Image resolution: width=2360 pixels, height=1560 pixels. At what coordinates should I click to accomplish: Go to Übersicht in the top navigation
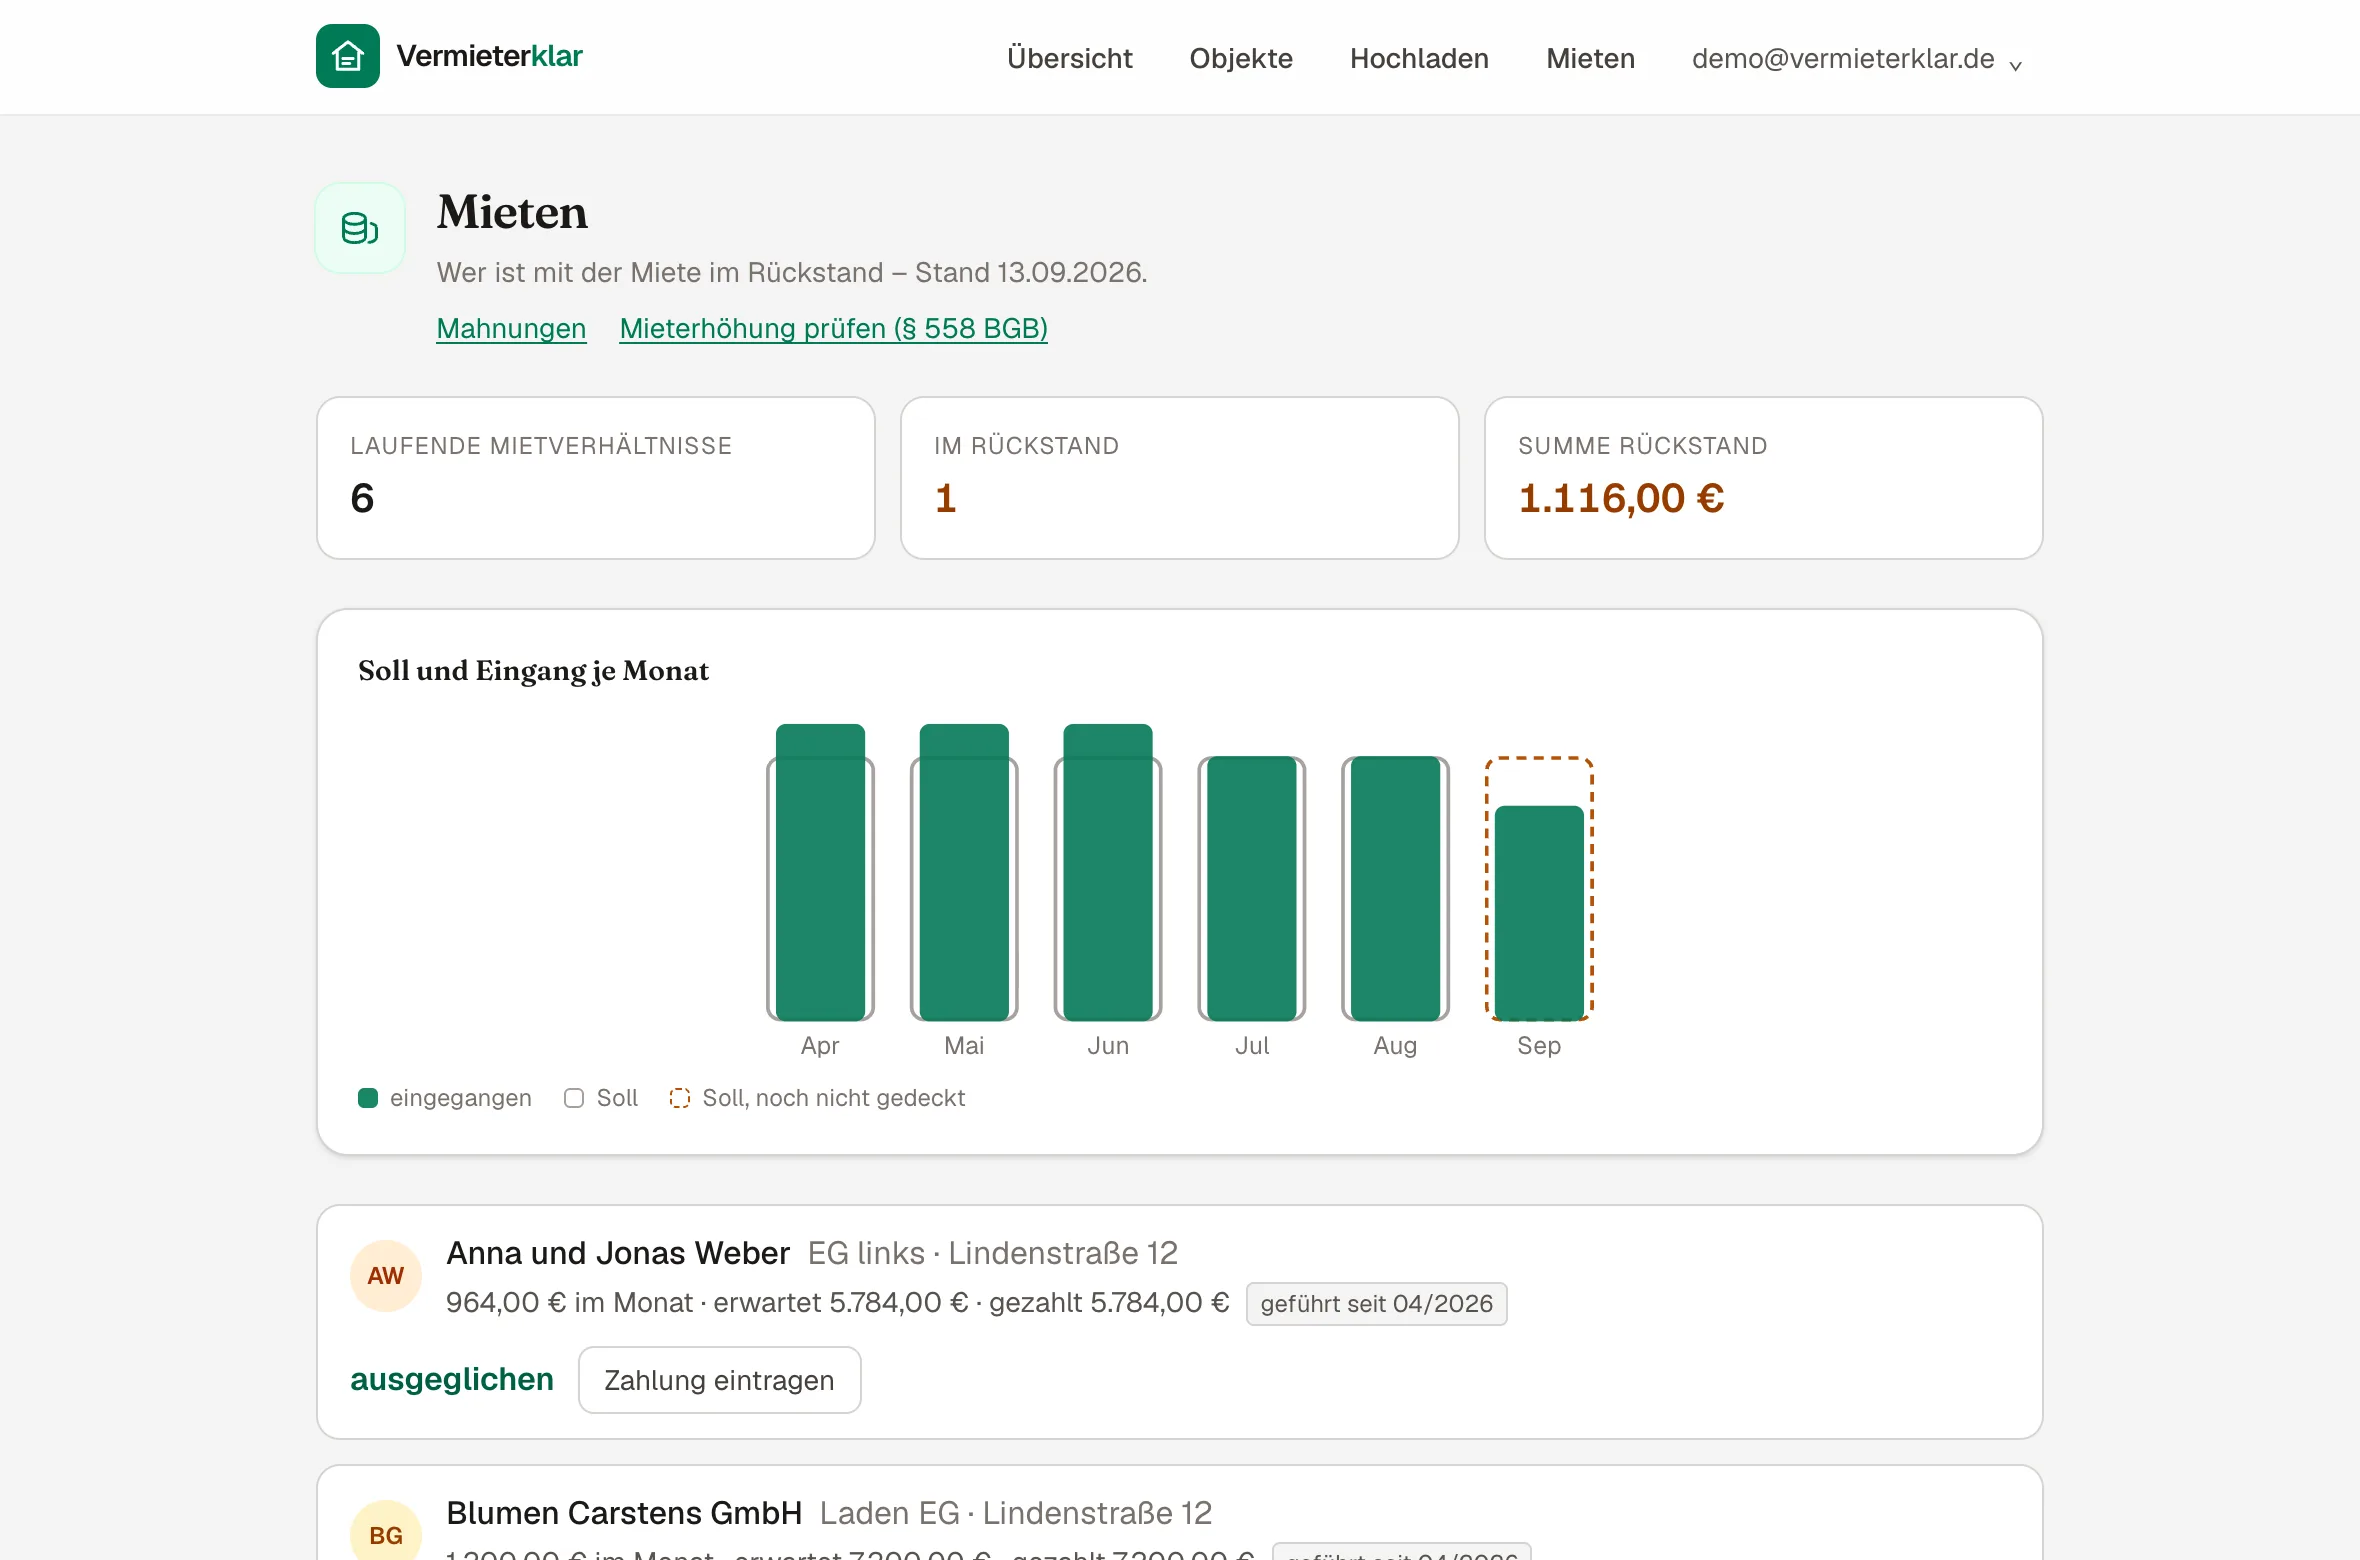[1069, 59]
